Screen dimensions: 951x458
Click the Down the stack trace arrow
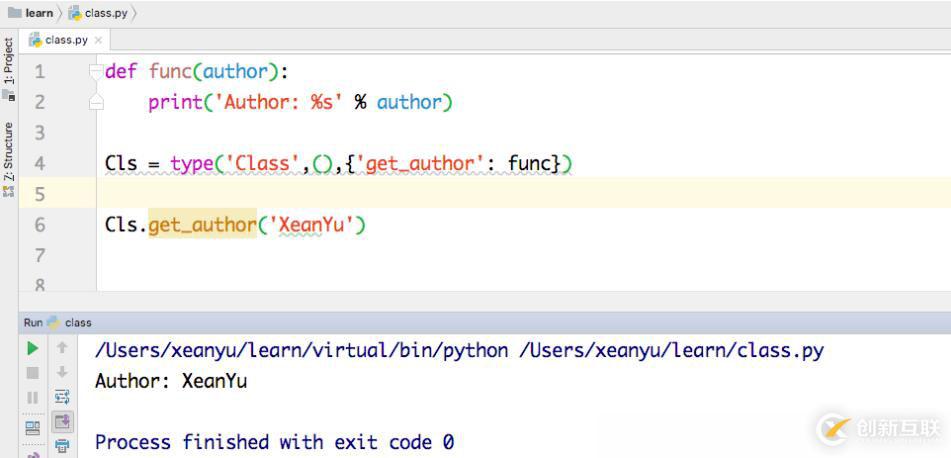click(62, 373)
